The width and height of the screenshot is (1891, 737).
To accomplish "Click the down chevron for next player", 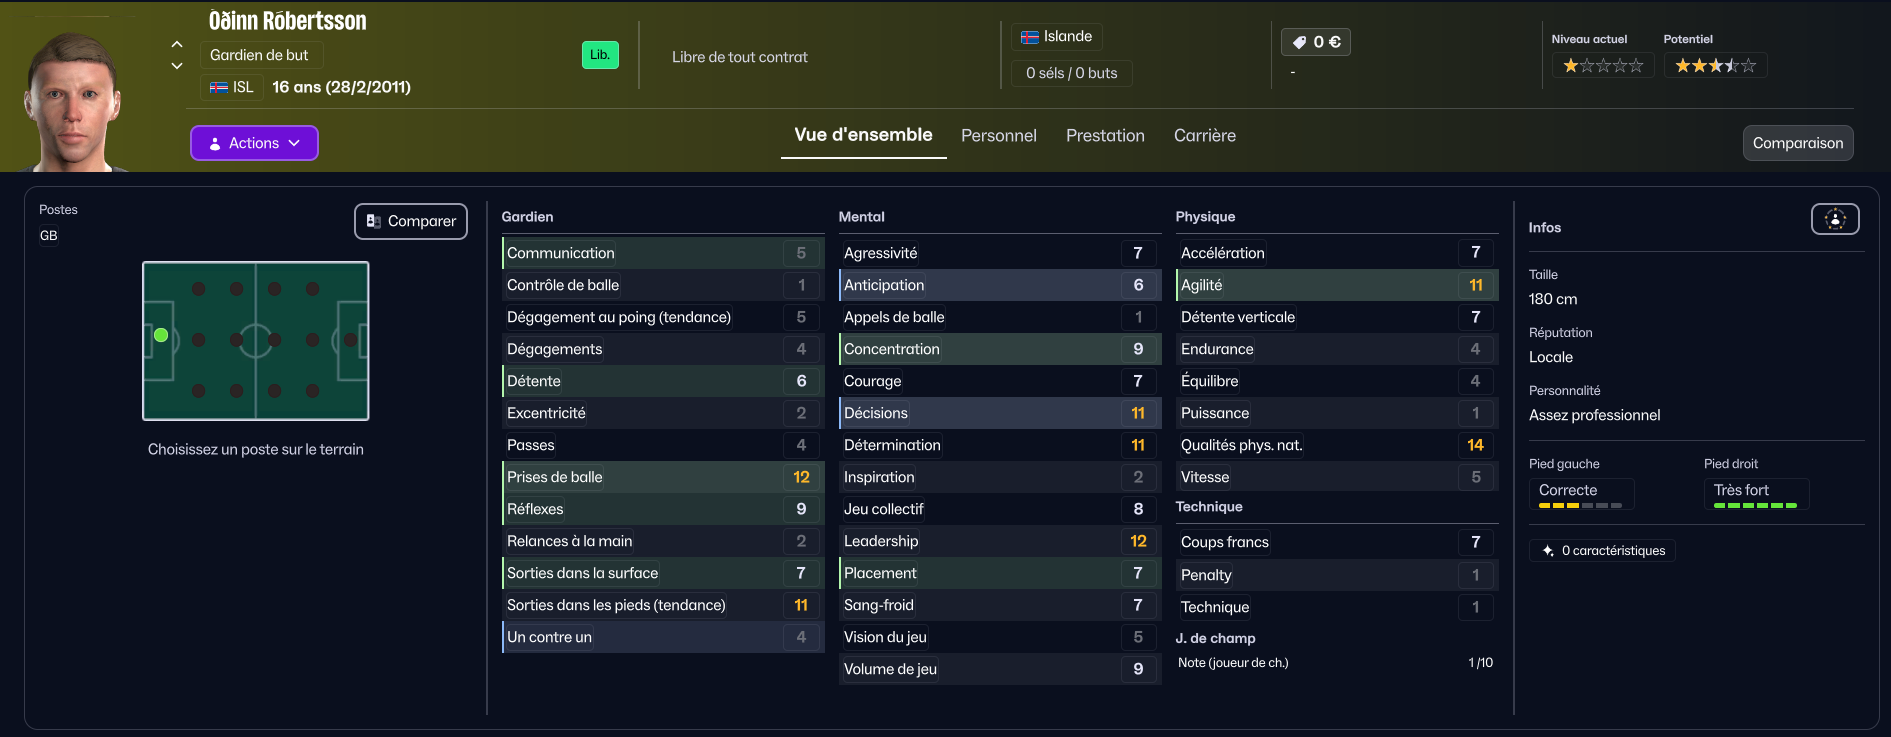I will (x=177, y=66).
